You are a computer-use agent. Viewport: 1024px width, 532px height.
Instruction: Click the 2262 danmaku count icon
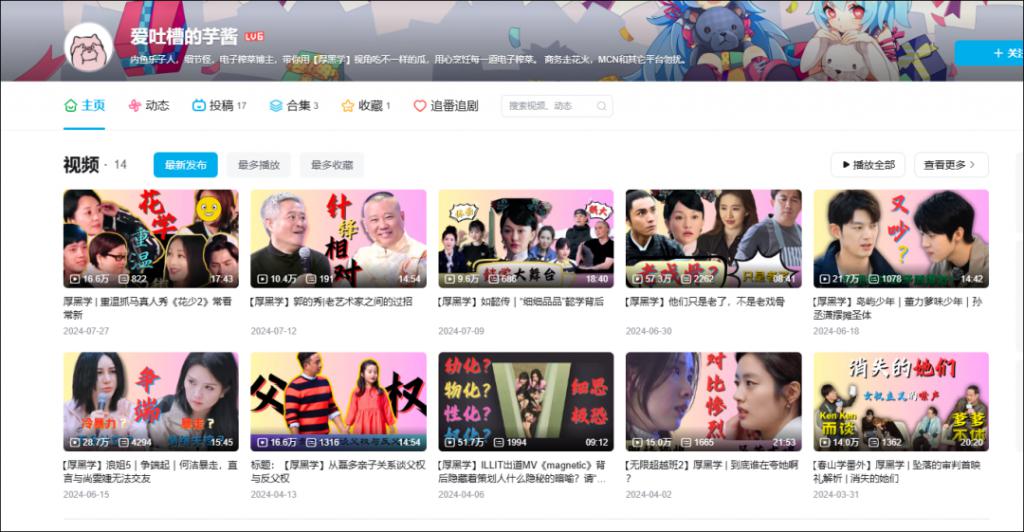click(x=686, y=279)
